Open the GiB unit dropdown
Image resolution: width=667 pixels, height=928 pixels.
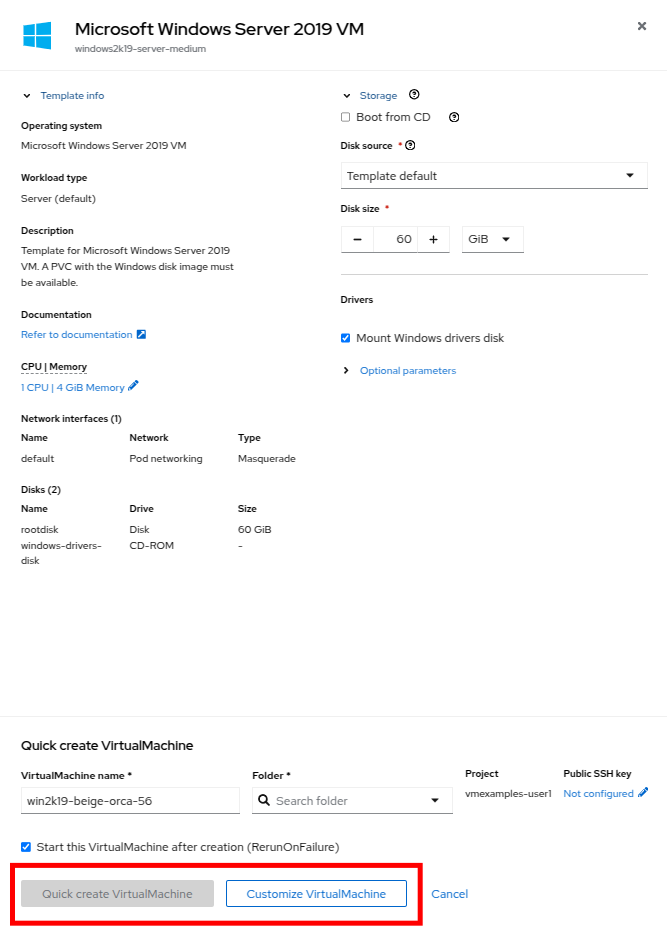(492, 240)
